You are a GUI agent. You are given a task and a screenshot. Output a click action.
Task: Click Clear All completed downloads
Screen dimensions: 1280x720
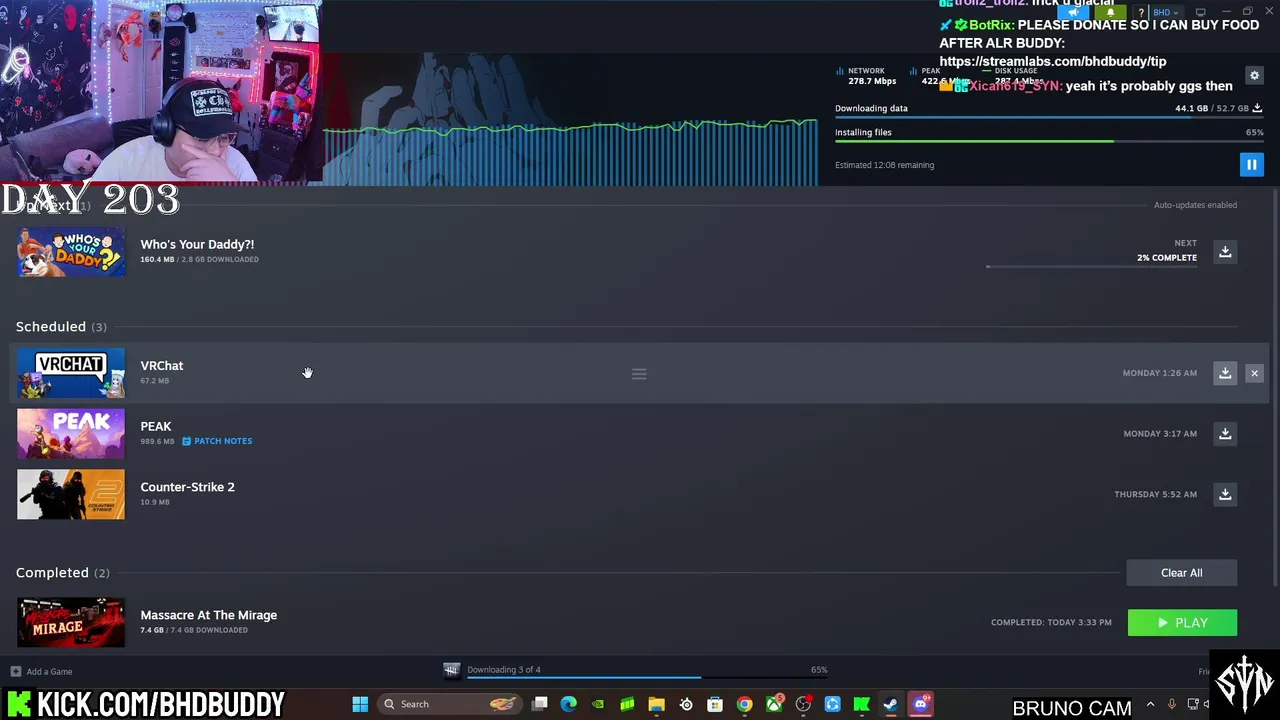click(1182, 573)
